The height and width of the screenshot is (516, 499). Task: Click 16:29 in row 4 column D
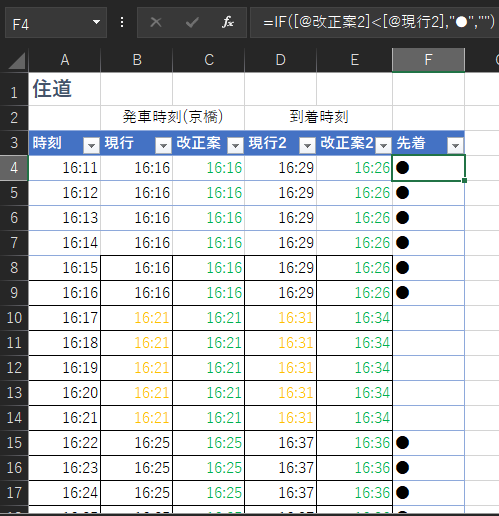pos(281,168)
